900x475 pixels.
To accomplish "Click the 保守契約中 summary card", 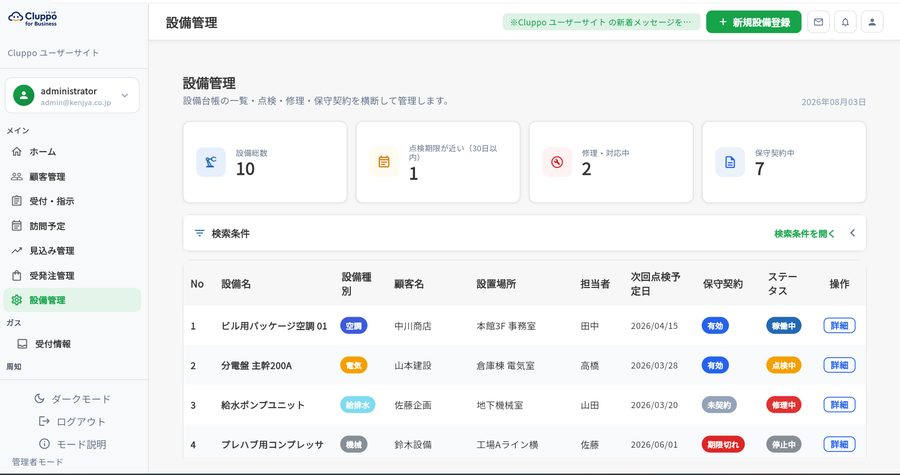I will coord(784,162).
